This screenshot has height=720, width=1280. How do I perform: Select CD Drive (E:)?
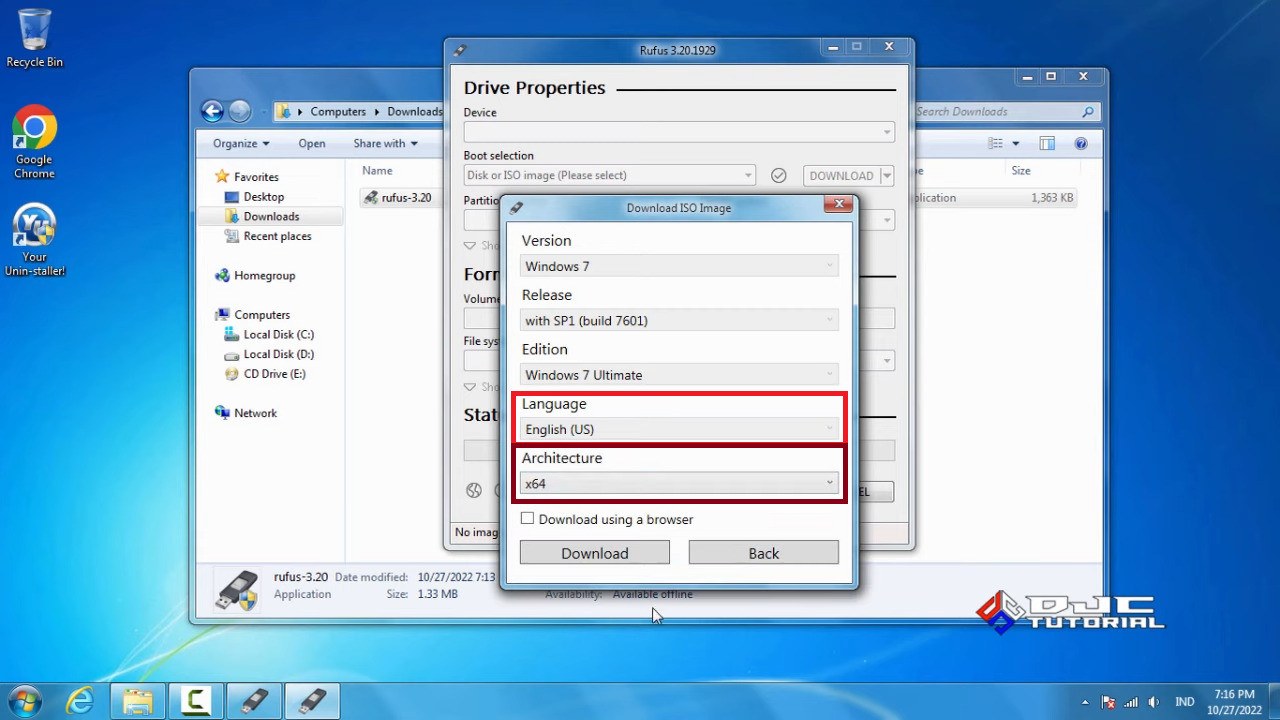click(274, 374)
